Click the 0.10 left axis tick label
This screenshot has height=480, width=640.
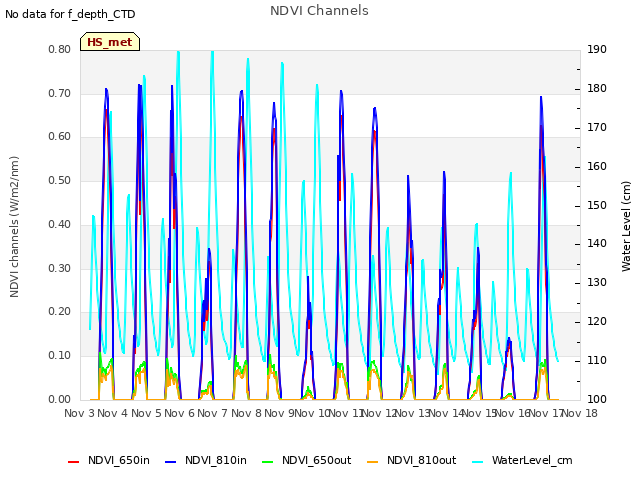60,356
